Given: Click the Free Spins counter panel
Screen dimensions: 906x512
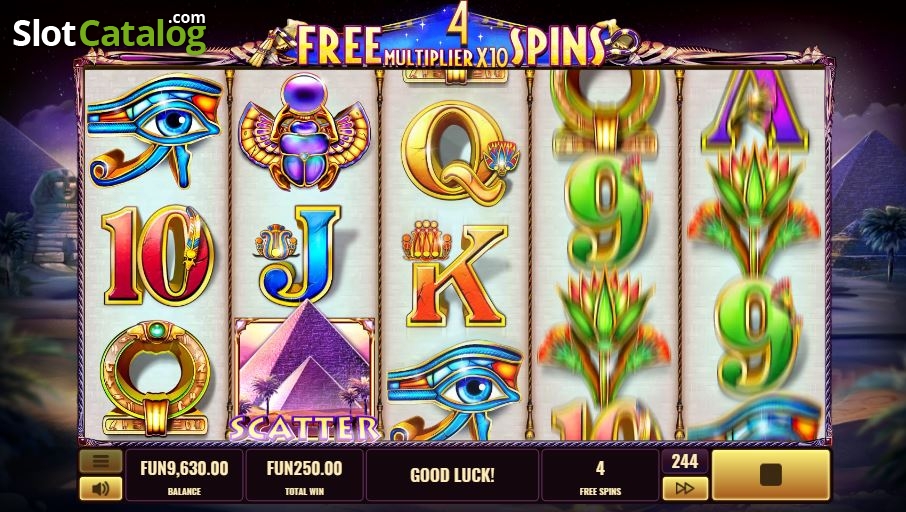Looking at the screenshot, I should point(600,475).
